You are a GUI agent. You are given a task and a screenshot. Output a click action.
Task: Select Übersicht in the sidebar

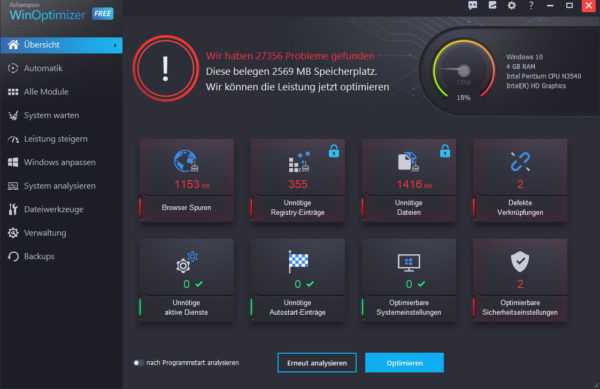(61, 45)
